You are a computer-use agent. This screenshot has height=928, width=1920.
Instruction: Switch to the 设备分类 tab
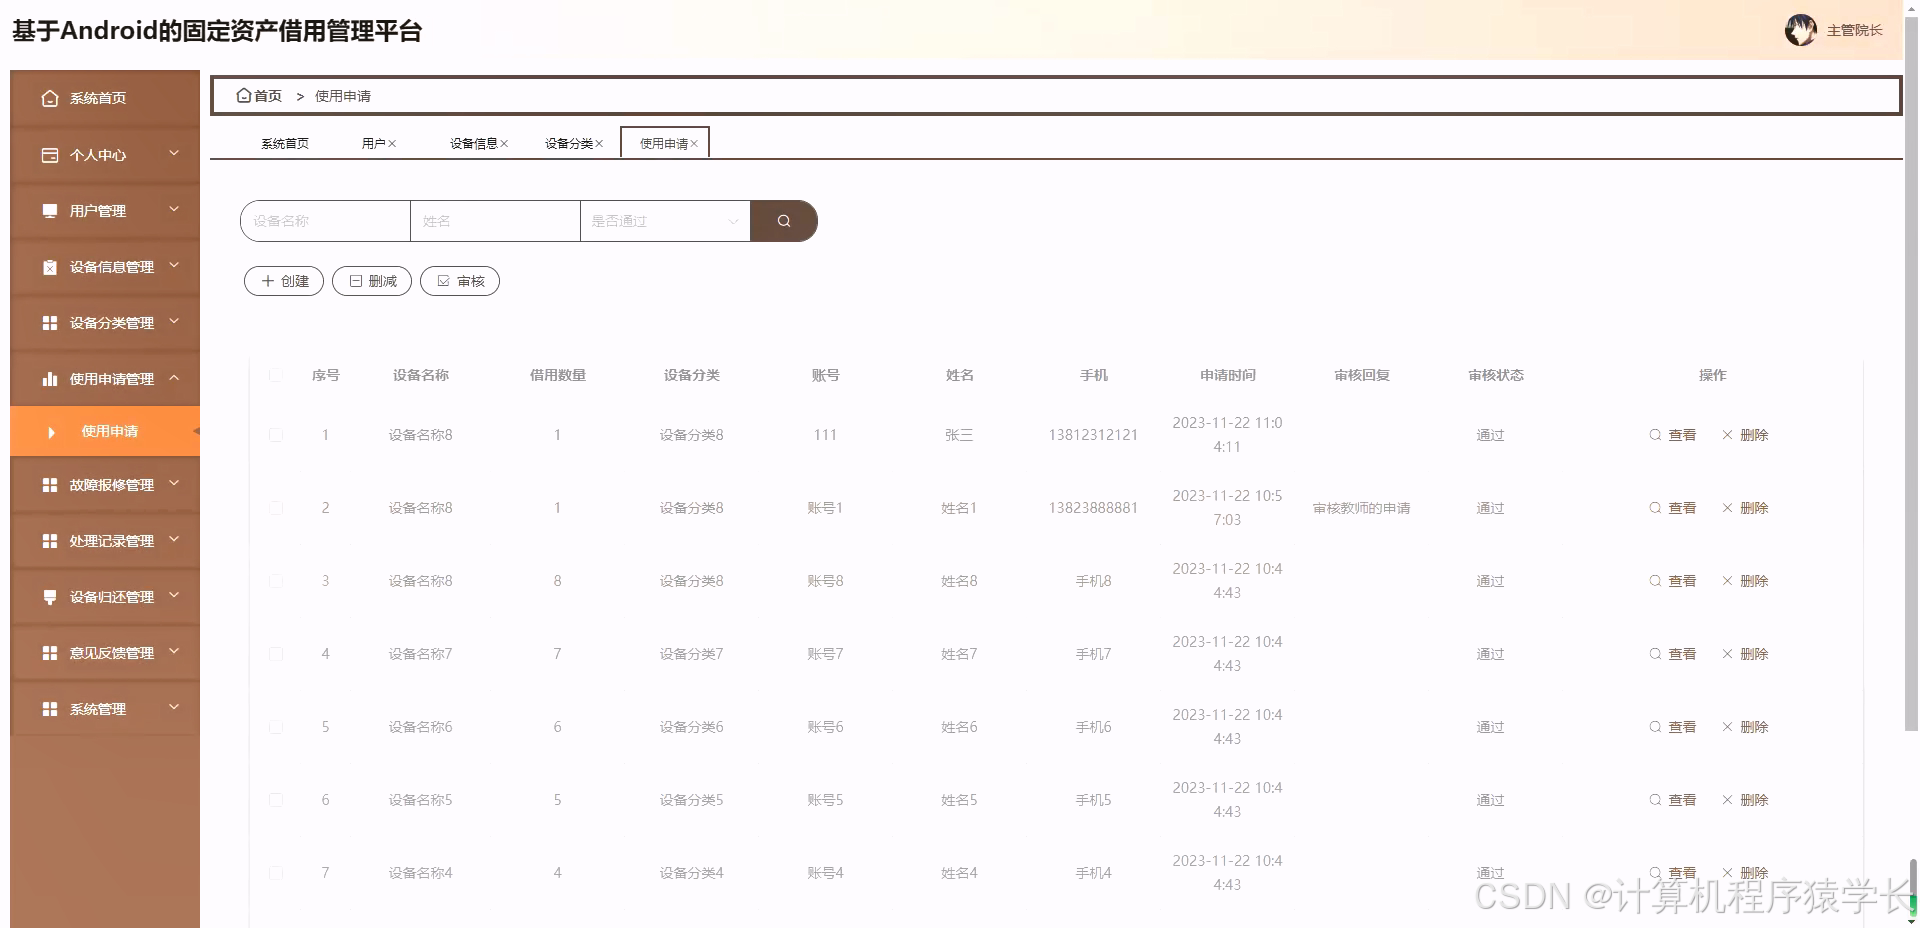tap(565, 143)
